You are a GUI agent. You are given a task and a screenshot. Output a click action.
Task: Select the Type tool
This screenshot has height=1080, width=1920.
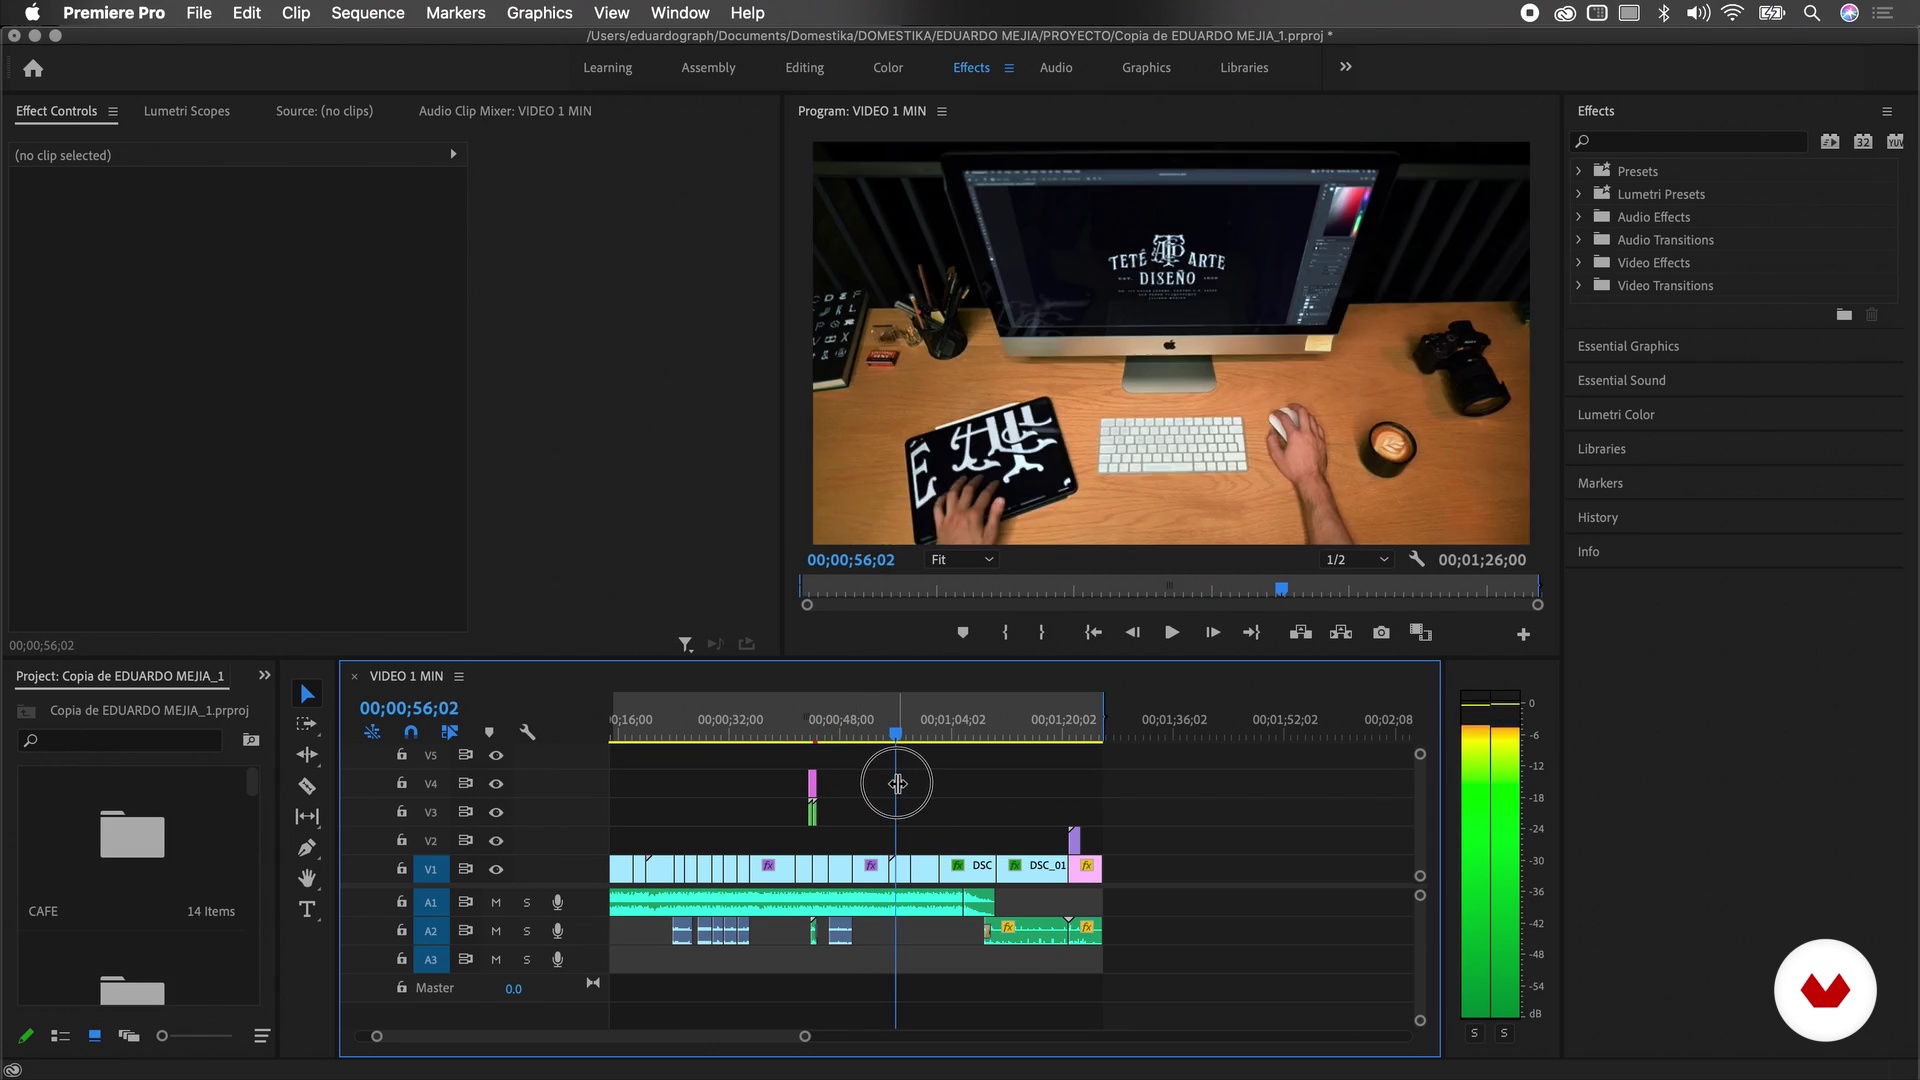(307, 909)
